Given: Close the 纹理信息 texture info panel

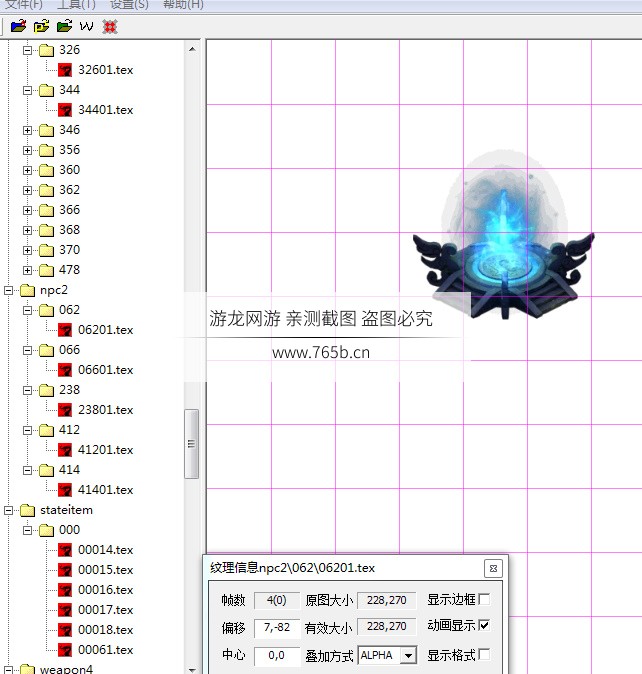Looking at the screenshot, I should (493, 568).
